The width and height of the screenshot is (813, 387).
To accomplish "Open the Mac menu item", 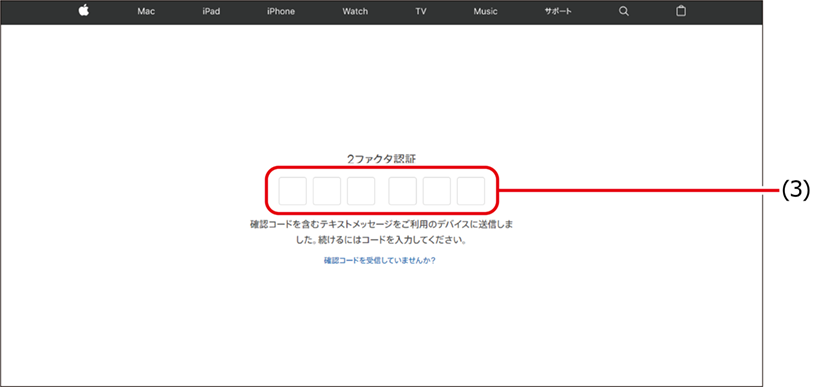I will click(x=146, y=11).
